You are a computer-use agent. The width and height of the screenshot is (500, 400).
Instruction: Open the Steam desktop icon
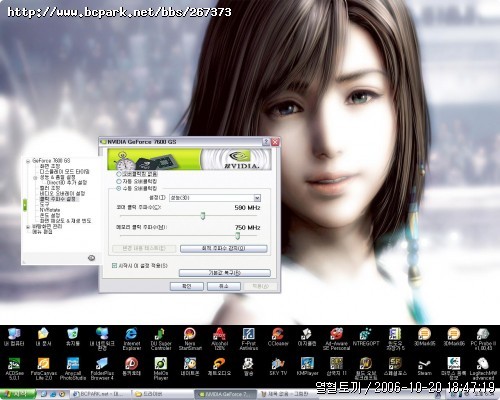pyautogui.click(x=424, y=367)
